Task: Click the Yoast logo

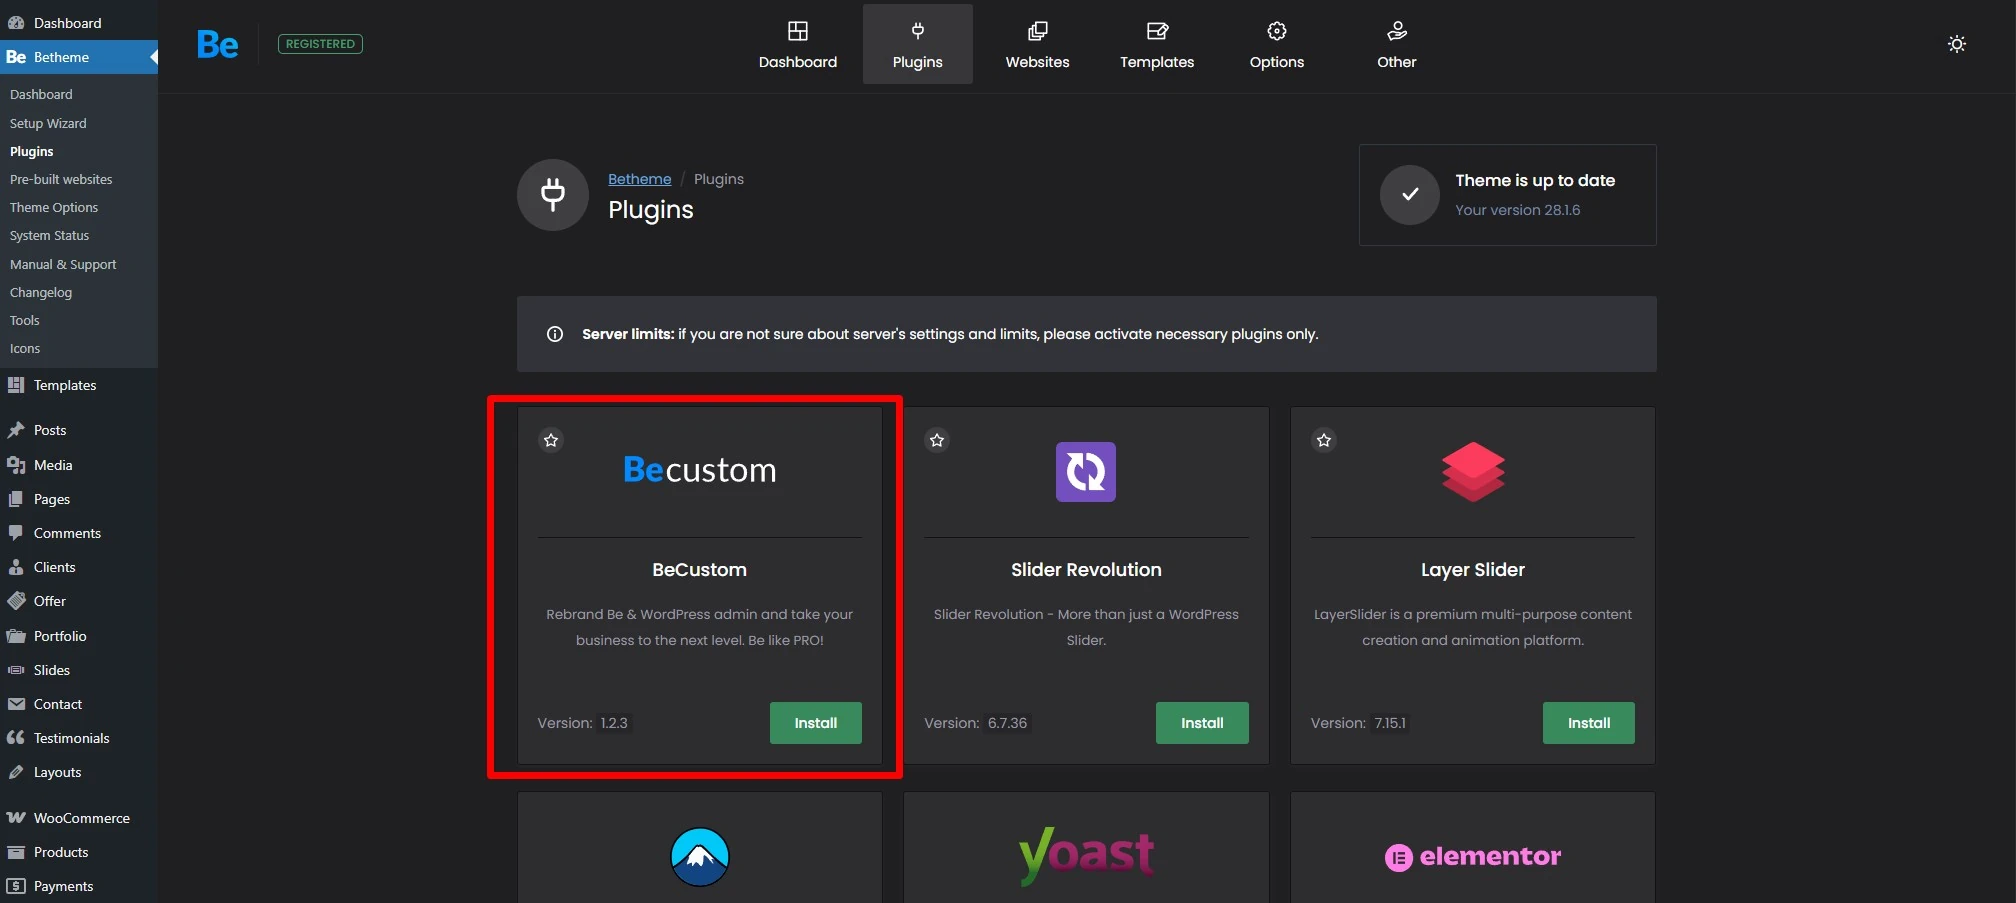Action: coord(1086,855)
